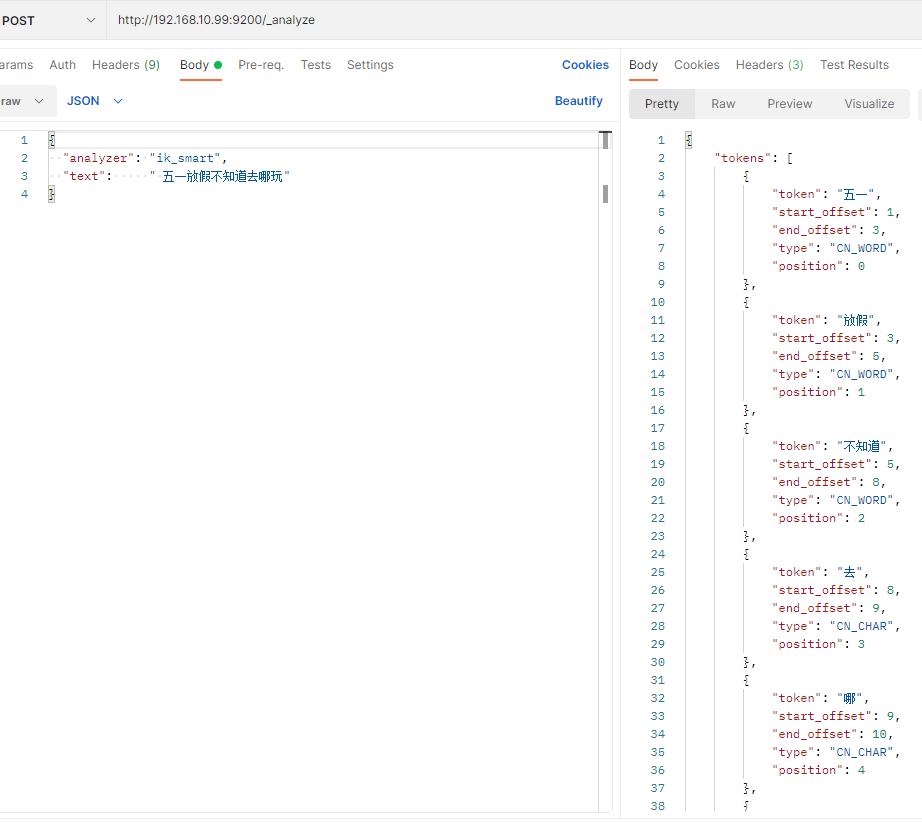The height and width of the screenshot is (823, 922).
Task: Show the response Preview view
Action: (x=790, y=104)
